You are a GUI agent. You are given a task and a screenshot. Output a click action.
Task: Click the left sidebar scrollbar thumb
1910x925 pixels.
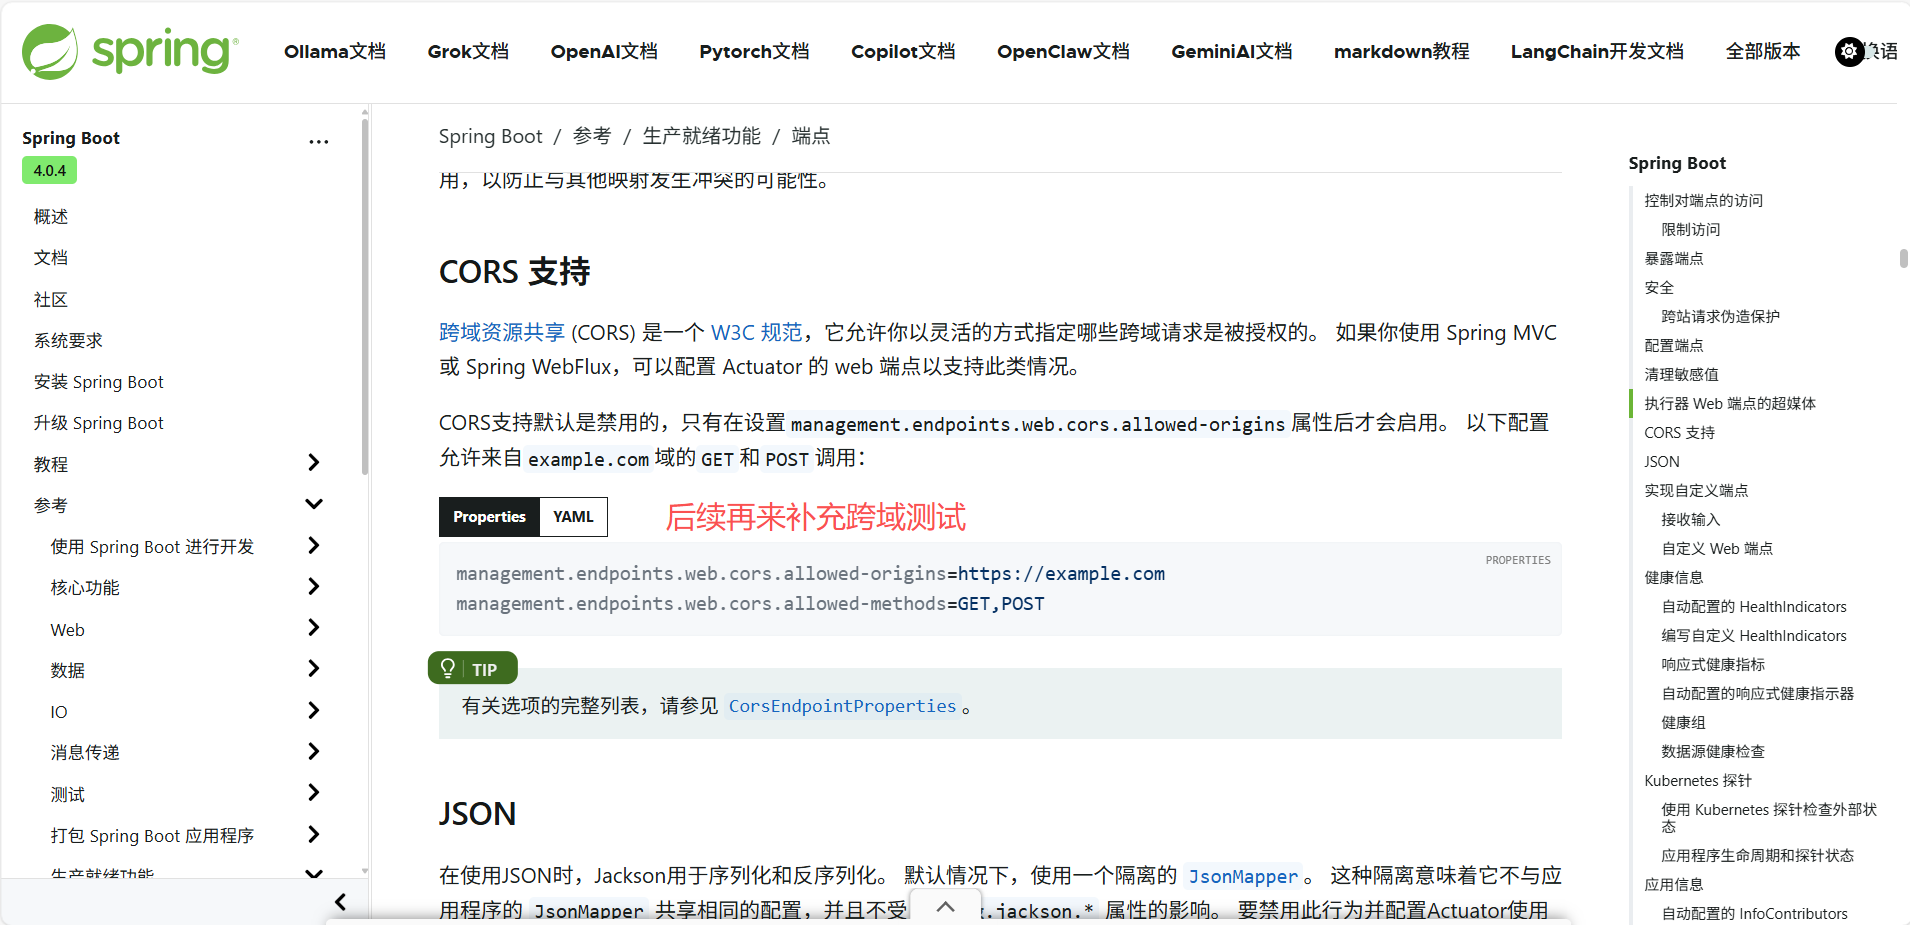pyautogui.click(x=365, y=296)
